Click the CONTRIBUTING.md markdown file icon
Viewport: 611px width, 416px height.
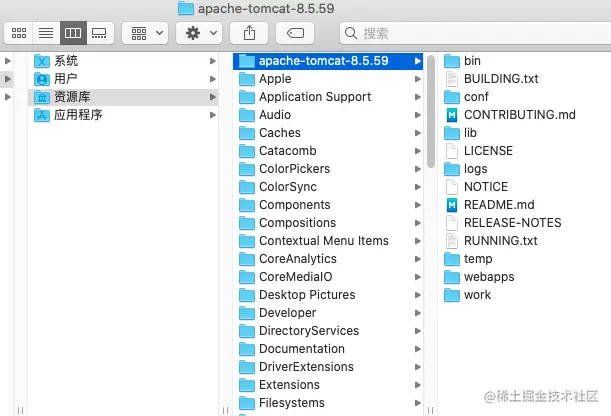click(452, 115)
